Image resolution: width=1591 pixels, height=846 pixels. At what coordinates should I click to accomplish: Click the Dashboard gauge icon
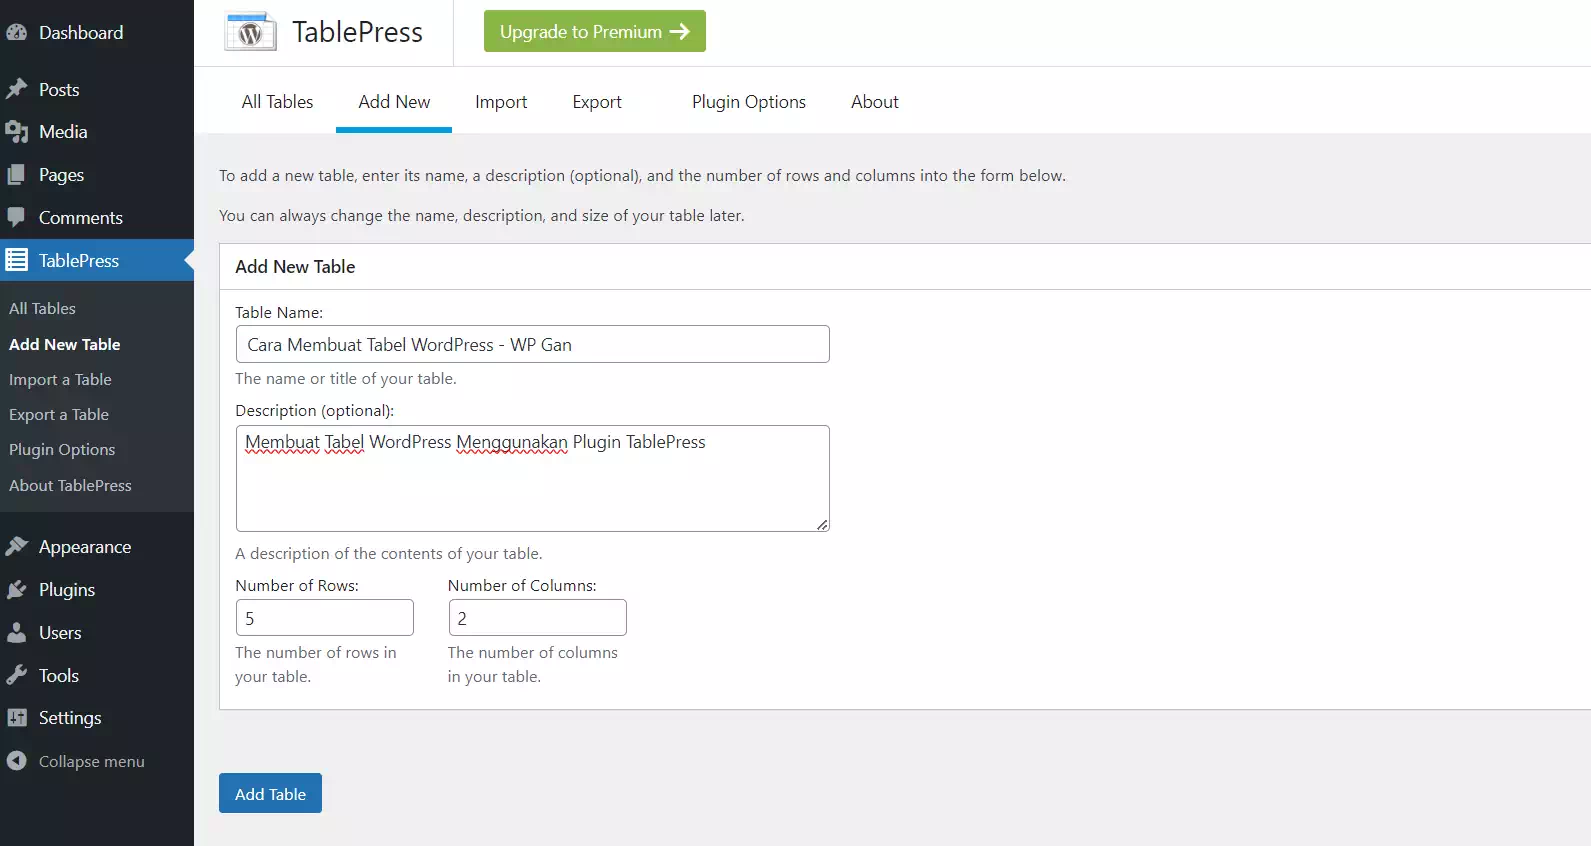coord(16,32)
